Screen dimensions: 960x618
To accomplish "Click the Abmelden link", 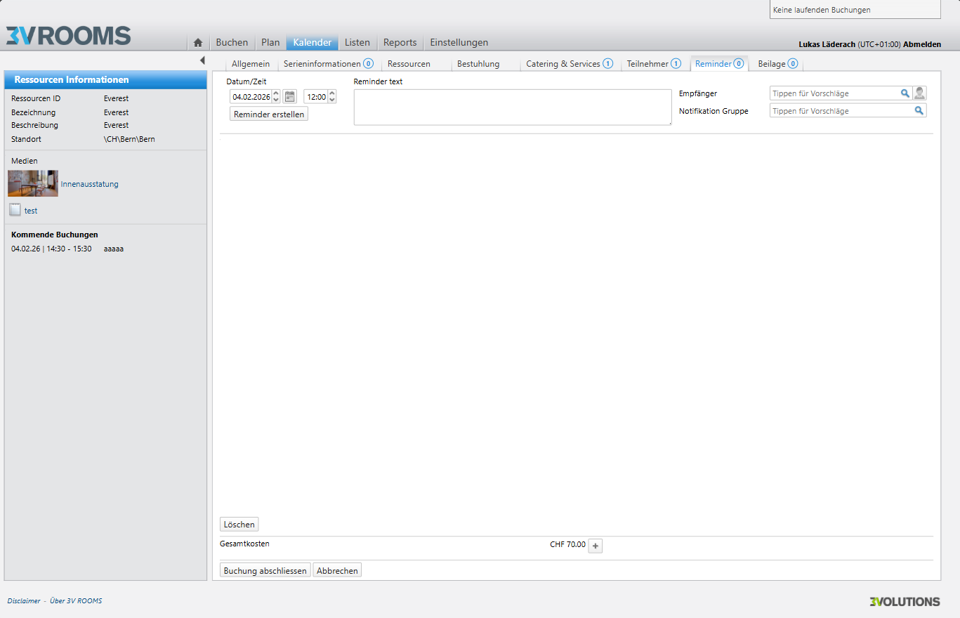I will 921,44.
